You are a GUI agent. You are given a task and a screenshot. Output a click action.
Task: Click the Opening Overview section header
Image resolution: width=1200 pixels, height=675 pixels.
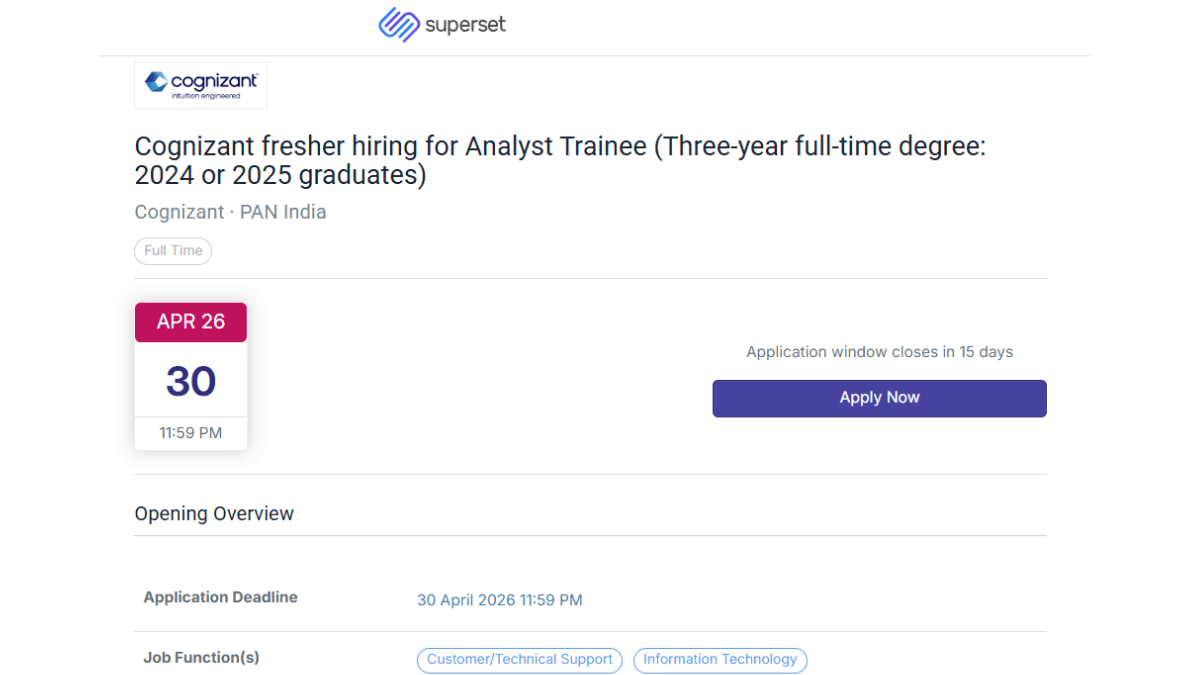tap(214, 513)
